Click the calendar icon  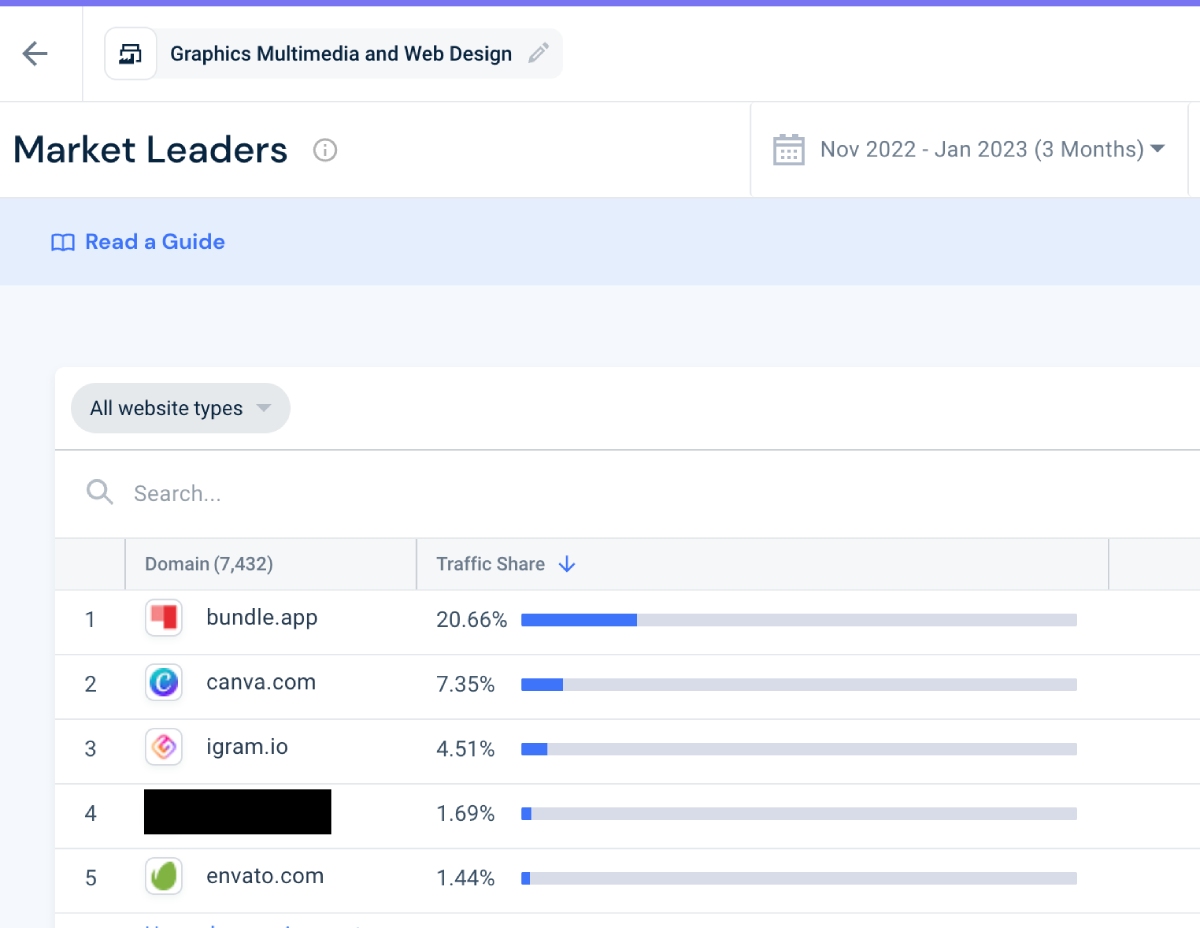(788, 150)
